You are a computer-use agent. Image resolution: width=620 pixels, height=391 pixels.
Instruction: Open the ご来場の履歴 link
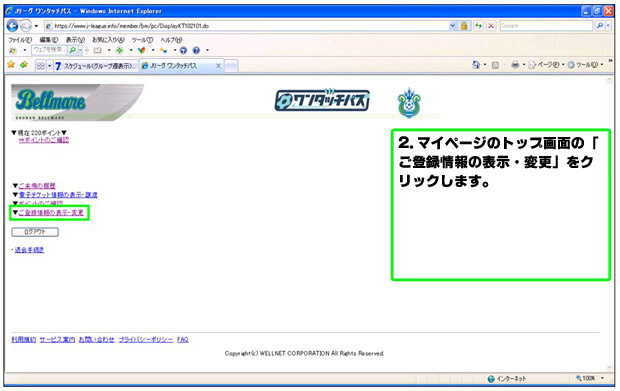tap(37, 186)
